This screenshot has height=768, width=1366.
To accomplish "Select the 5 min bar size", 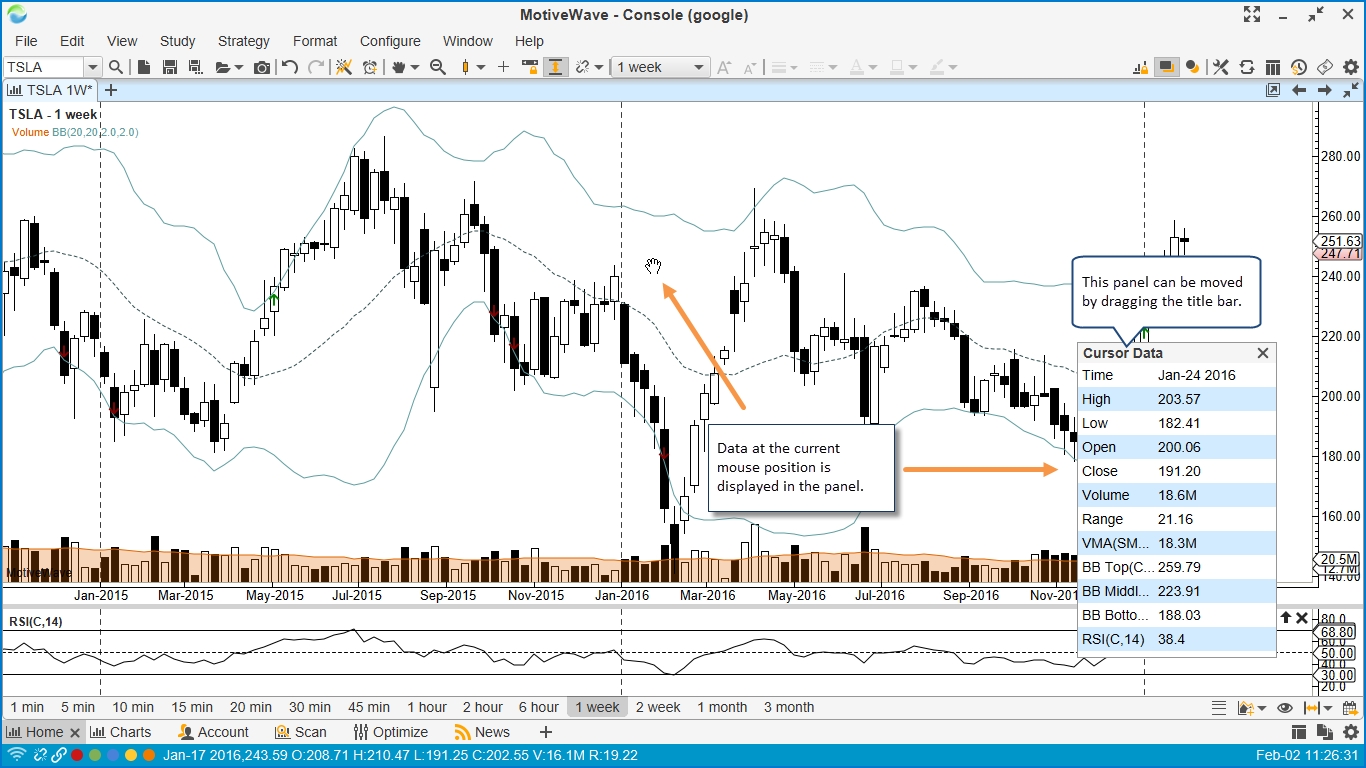I will [78, 707].
